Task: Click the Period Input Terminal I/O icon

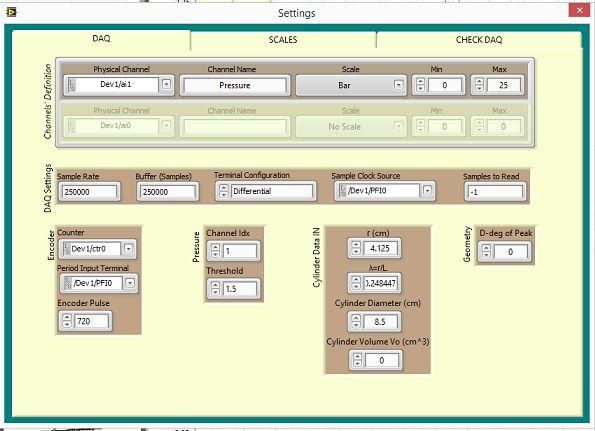Action: (68, 283)
